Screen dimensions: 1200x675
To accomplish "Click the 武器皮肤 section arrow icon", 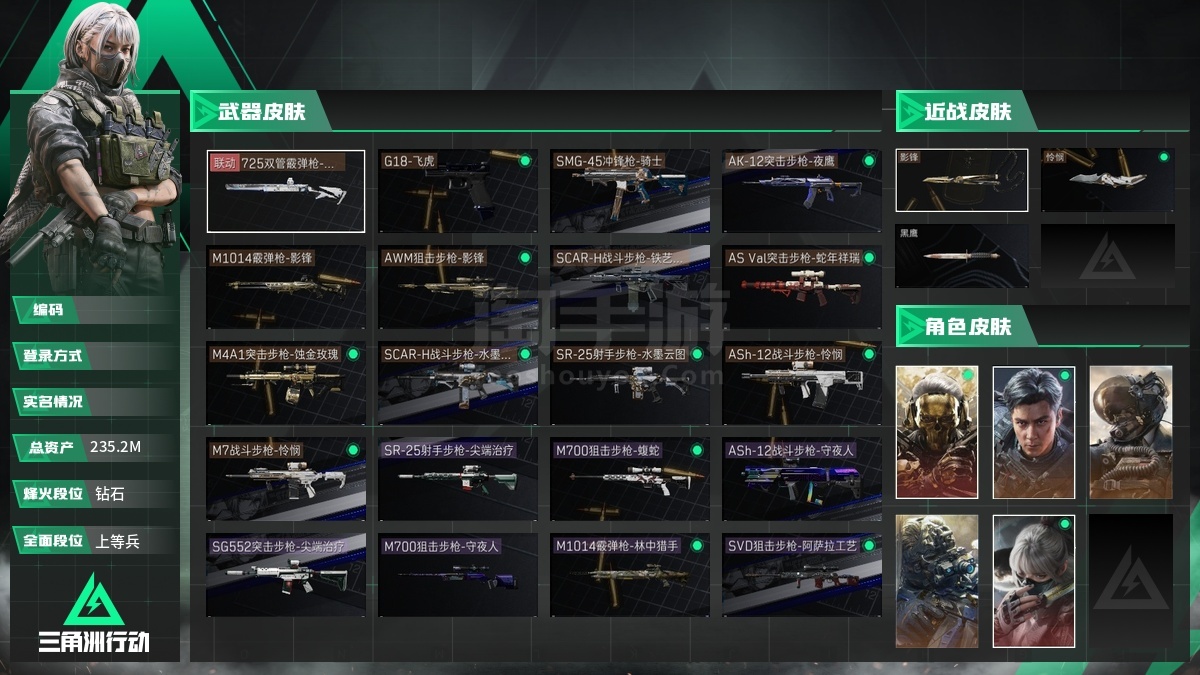I will (x=204, y=112).
